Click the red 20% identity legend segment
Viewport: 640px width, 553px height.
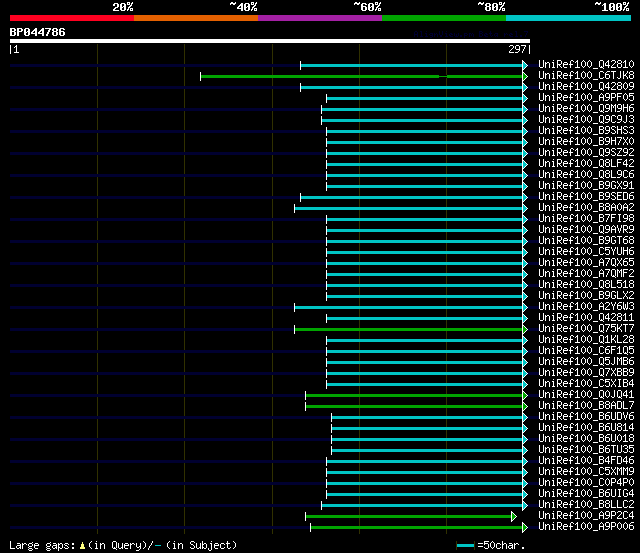(72, 18)
